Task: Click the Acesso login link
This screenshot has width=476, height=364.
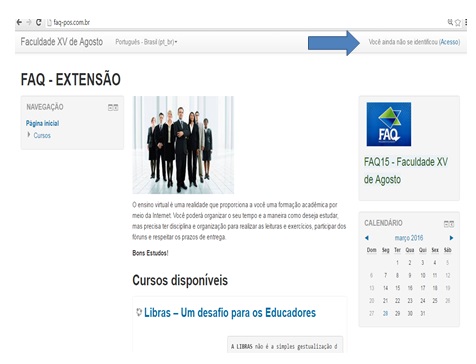Action: click(449, 42)
